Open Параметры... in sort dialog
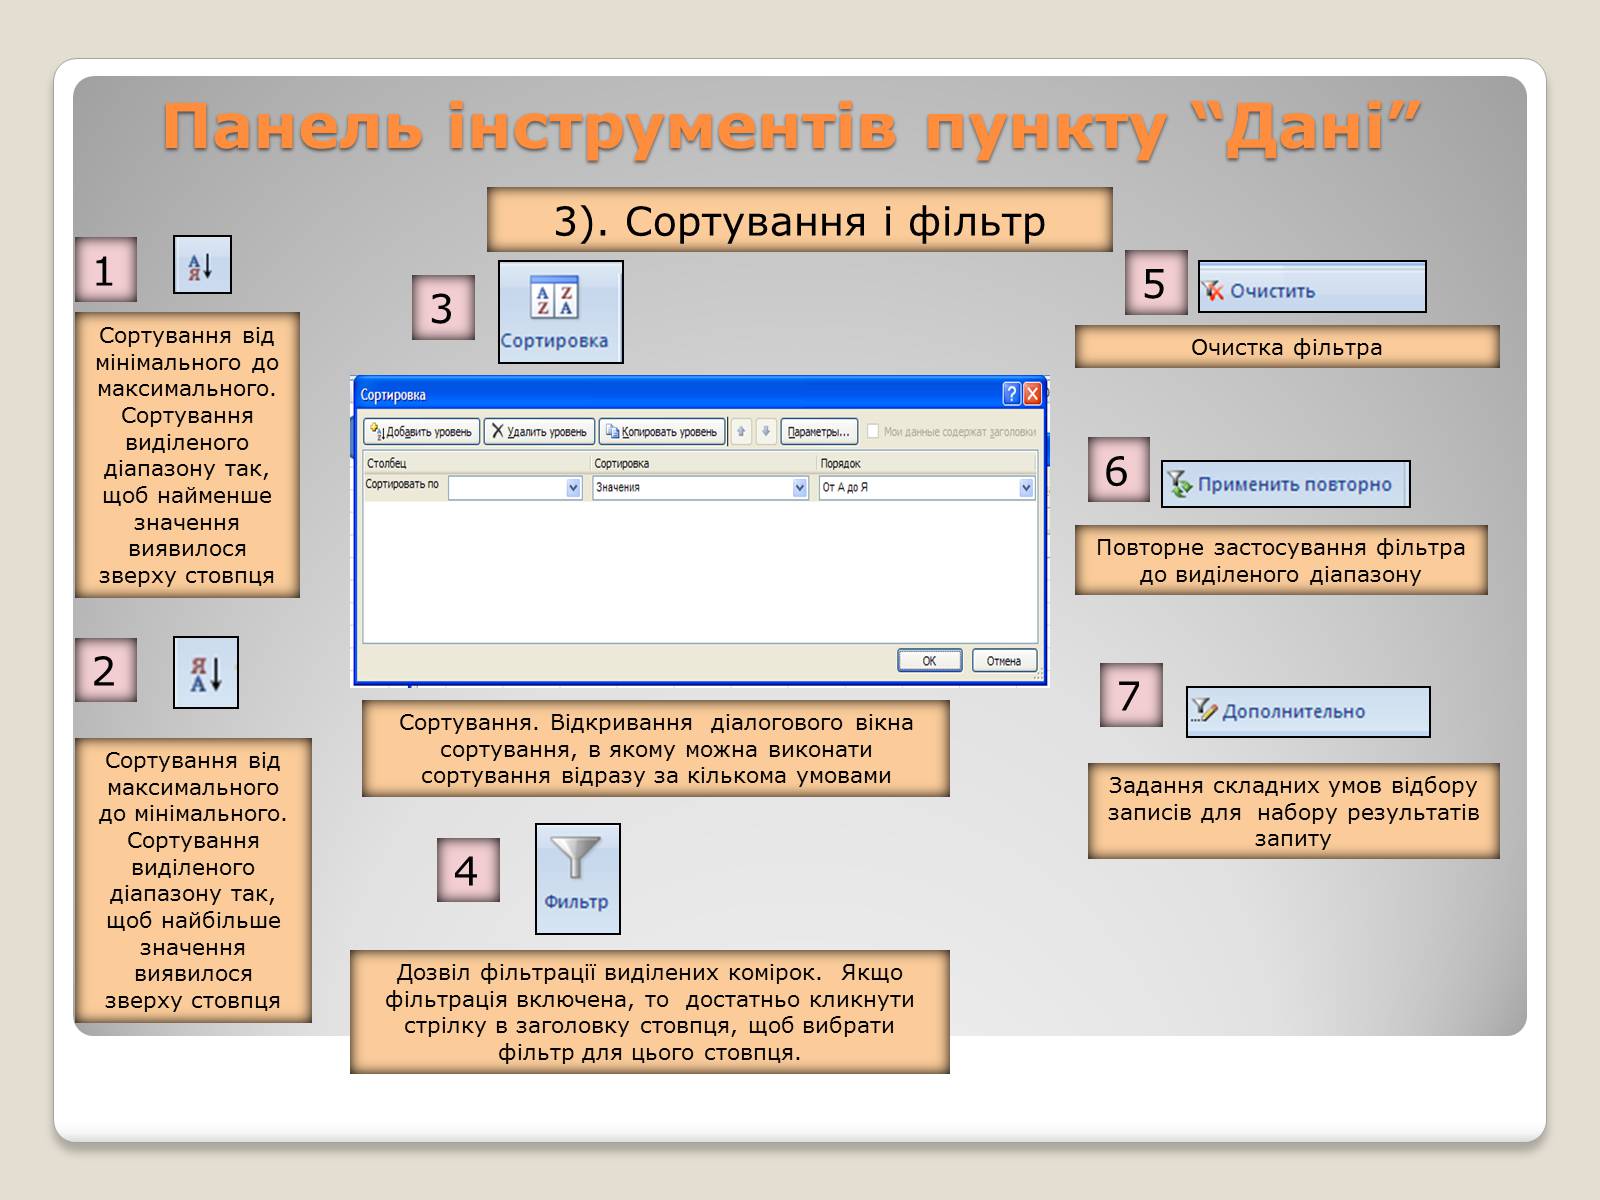Image resolution: width=1600 pixels, height=1200 pixels. click(819, 431)
